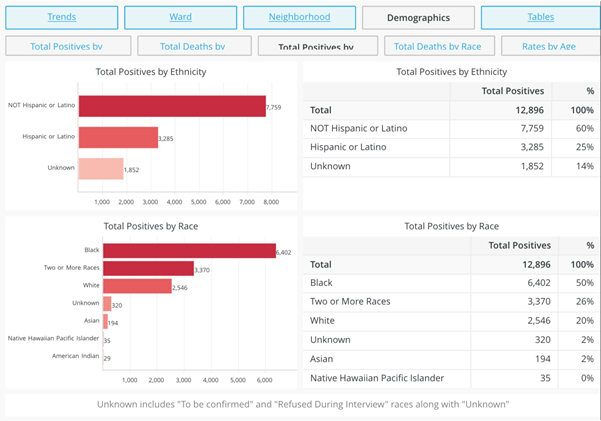Open the Neighborhood tab
The width and height of the screenshot is (601, 421).
tap(299, 17)
